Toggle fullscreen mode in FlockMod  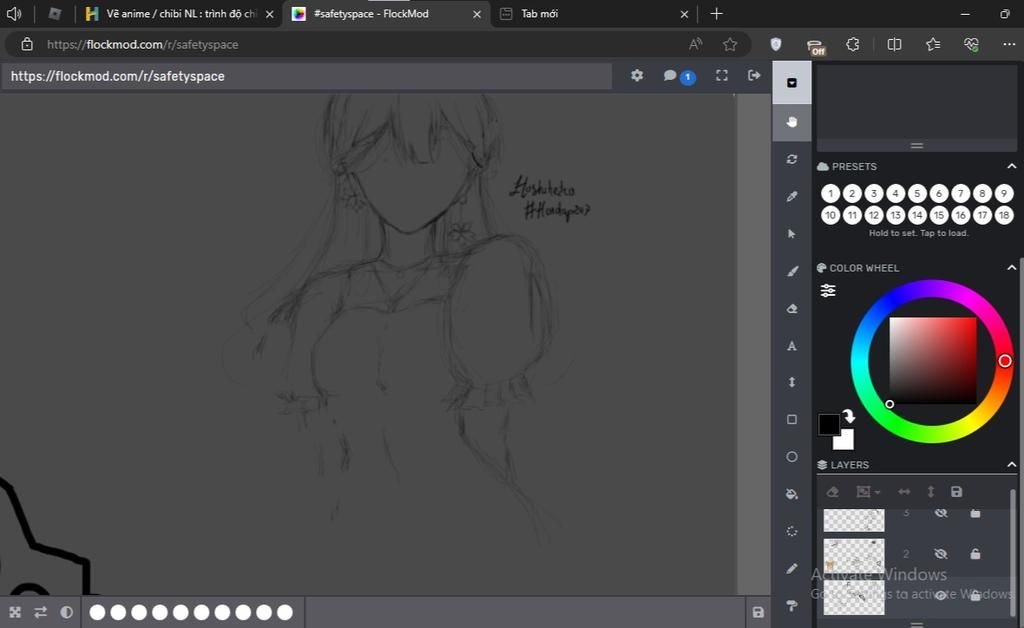point(722,76)
